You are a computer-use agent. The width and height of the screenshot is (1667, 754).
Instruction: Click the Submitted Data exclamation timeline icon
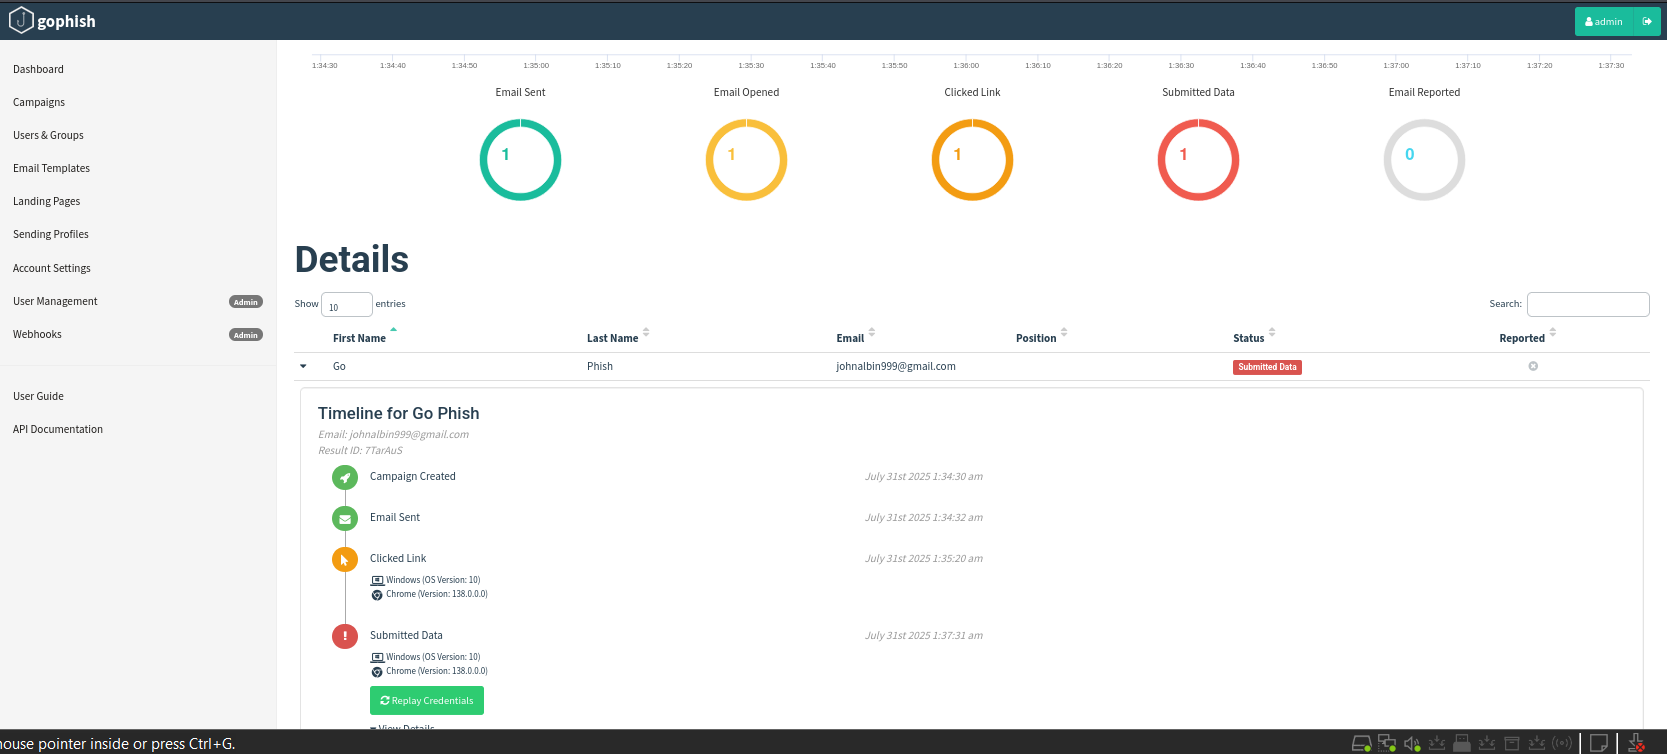coord(345,636)
